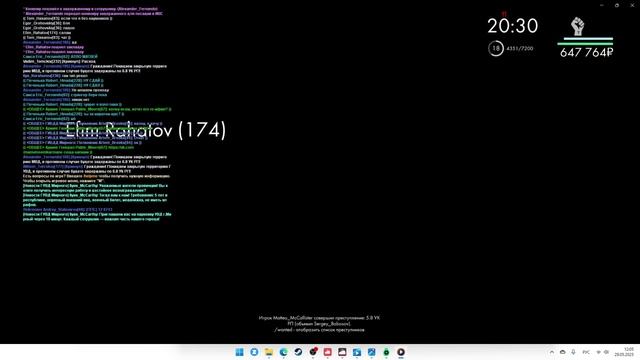Click the 647 764 money balance
The width and height of the screenshot is (640, 360).
[586, 52]
